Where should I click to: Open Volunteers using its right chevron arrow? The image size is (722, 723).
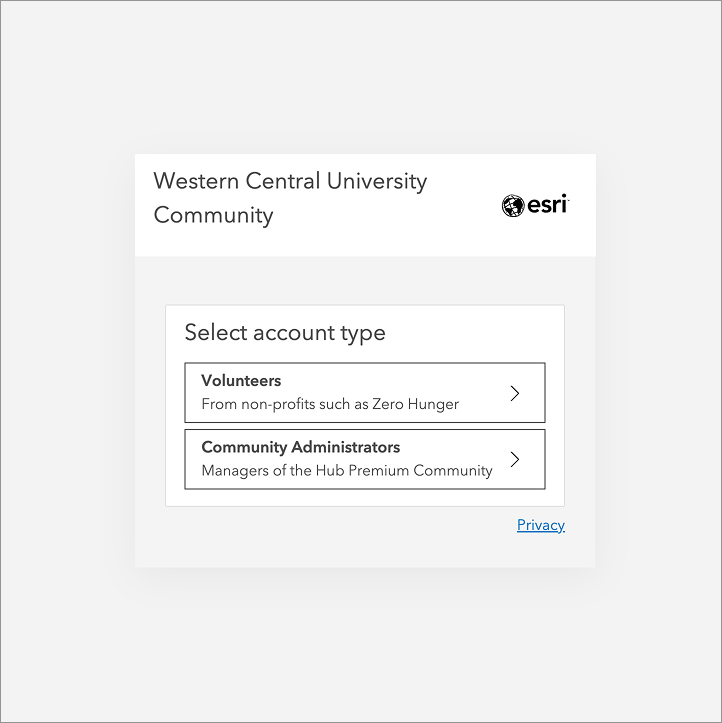click(515, 393)
